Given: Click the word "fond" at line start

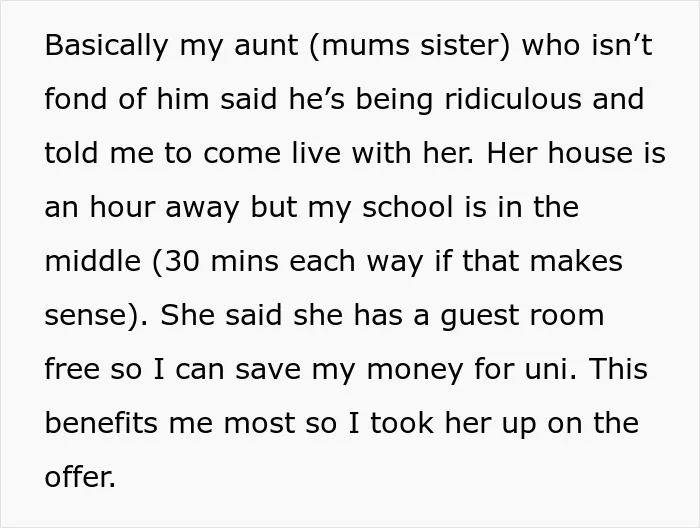Looking at the screenshot, I should (75, 99).
